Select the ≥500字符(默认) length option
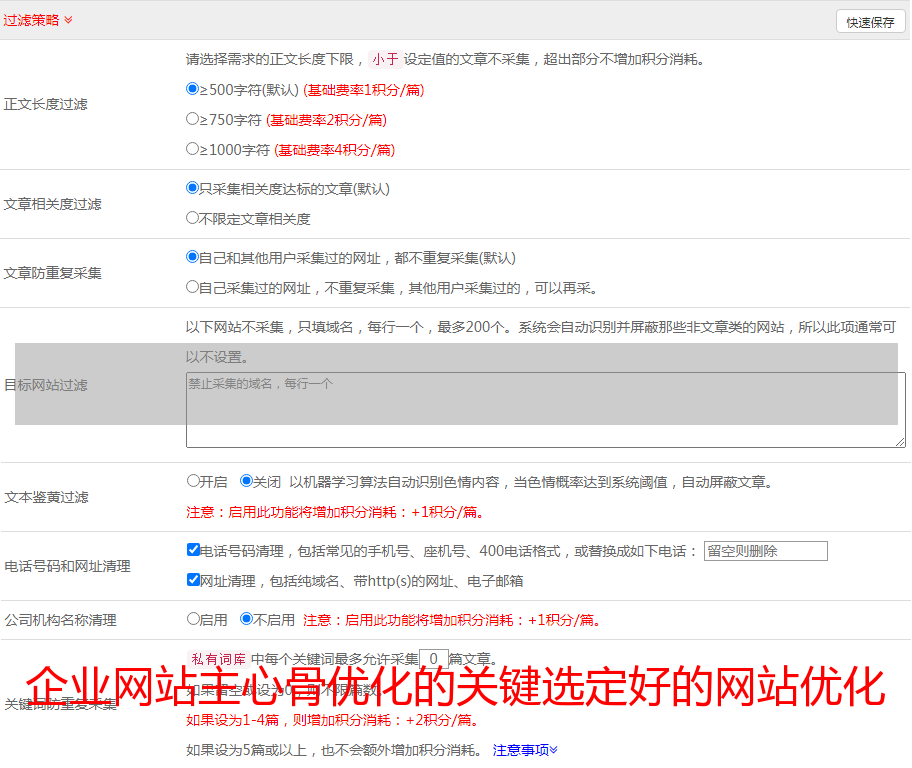The width and height of the screenshot is (912, 768). pos(193,89)
